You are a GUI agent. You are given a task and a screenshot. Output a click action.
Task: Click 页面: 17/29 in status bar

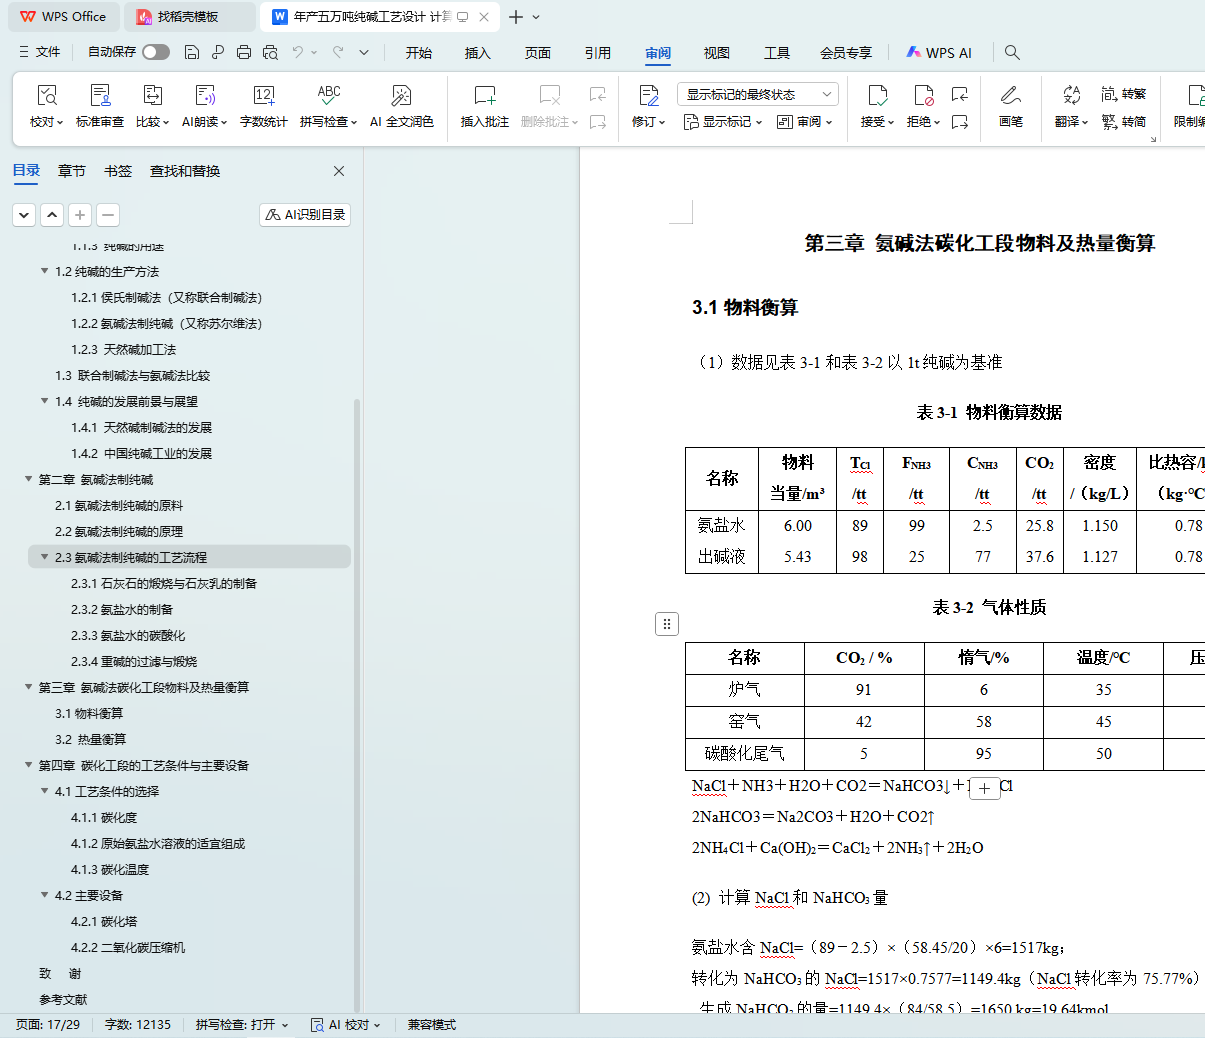[x=48, y=1025]
